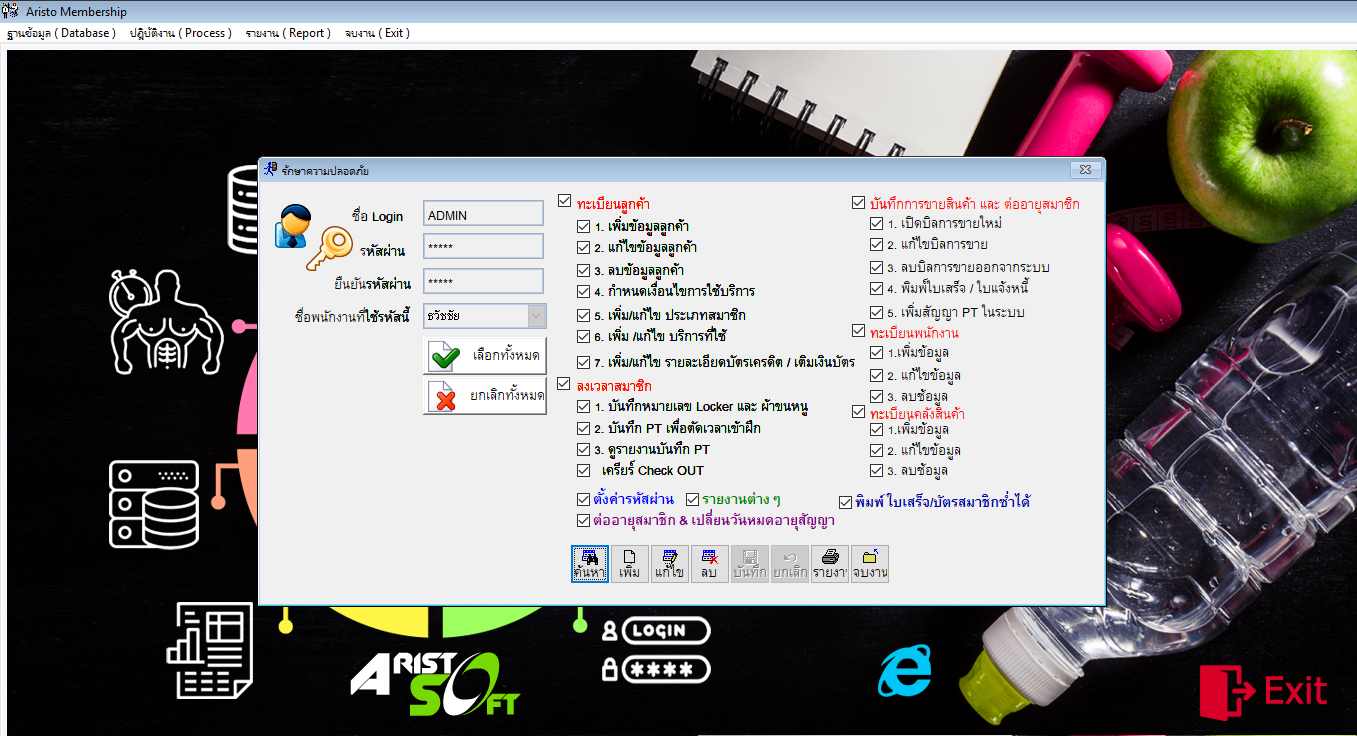Screen dimensions: 1357x736
Task: Toggle 6. เพิ่ม /แก้ไข บริการที่ใช้ checkbox
Action: point(584,336)
